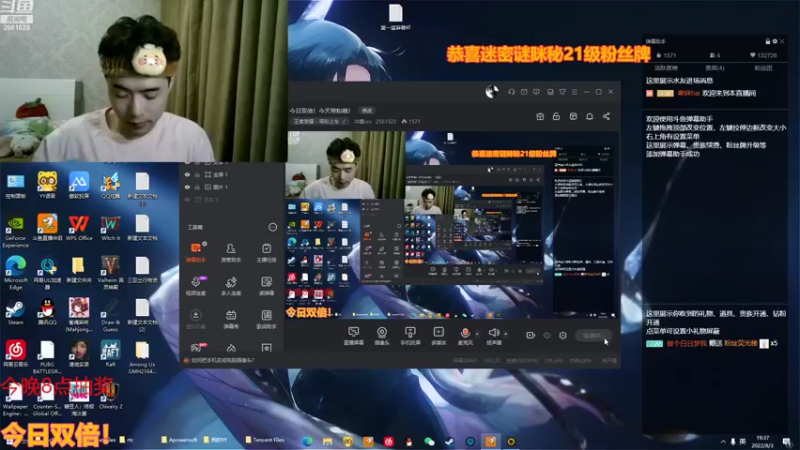Open the Steam desktop shortcut

[x=15, y=312]
